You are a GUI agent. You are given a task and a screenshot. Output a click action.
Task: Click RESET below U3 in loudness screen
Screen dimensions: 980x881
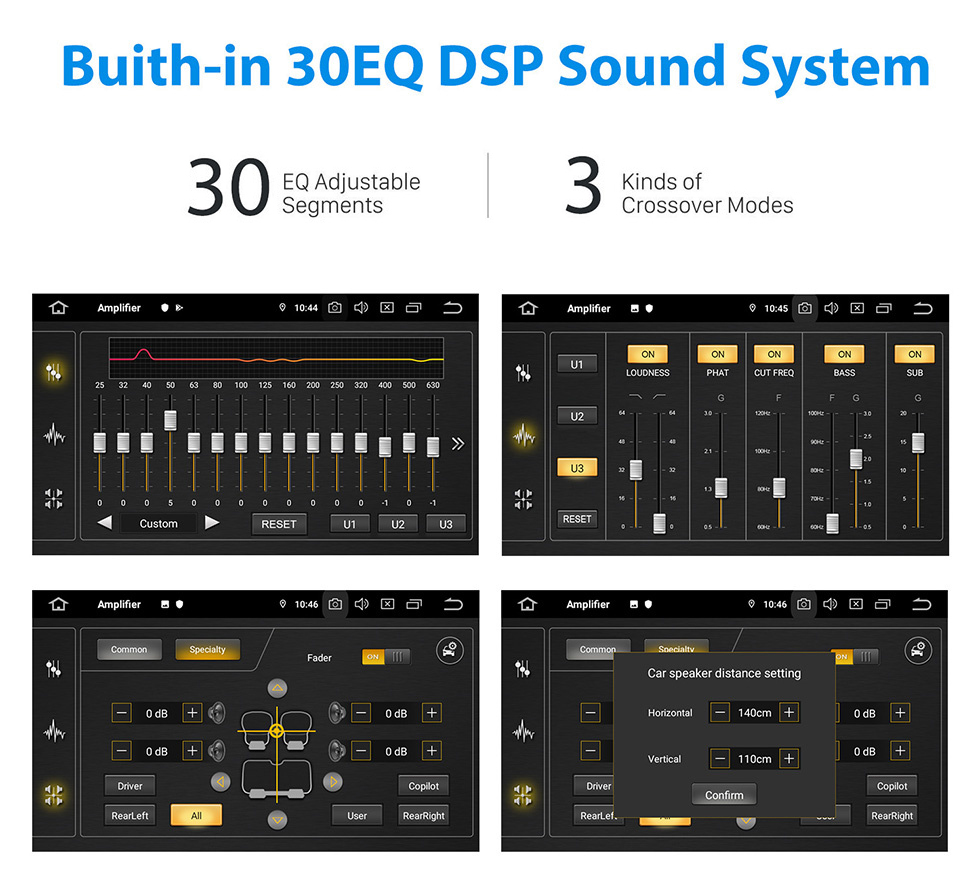point(577,519)
